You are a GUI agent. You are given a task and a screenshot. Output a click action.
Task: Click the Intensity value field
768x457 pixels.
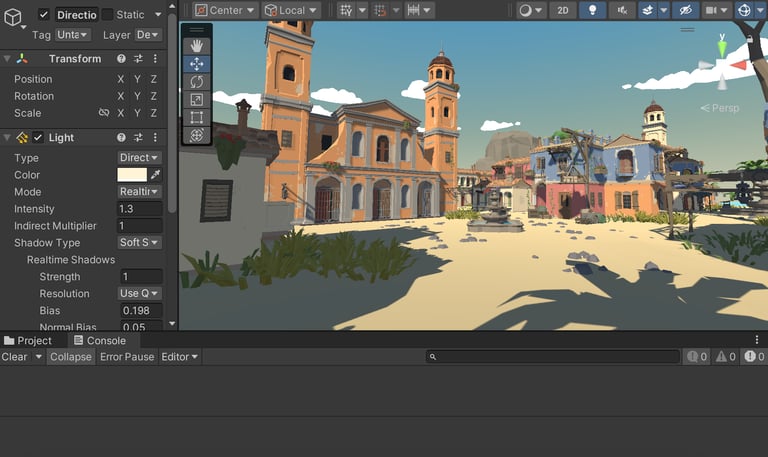pyautogui.click(x=140, y=209)
